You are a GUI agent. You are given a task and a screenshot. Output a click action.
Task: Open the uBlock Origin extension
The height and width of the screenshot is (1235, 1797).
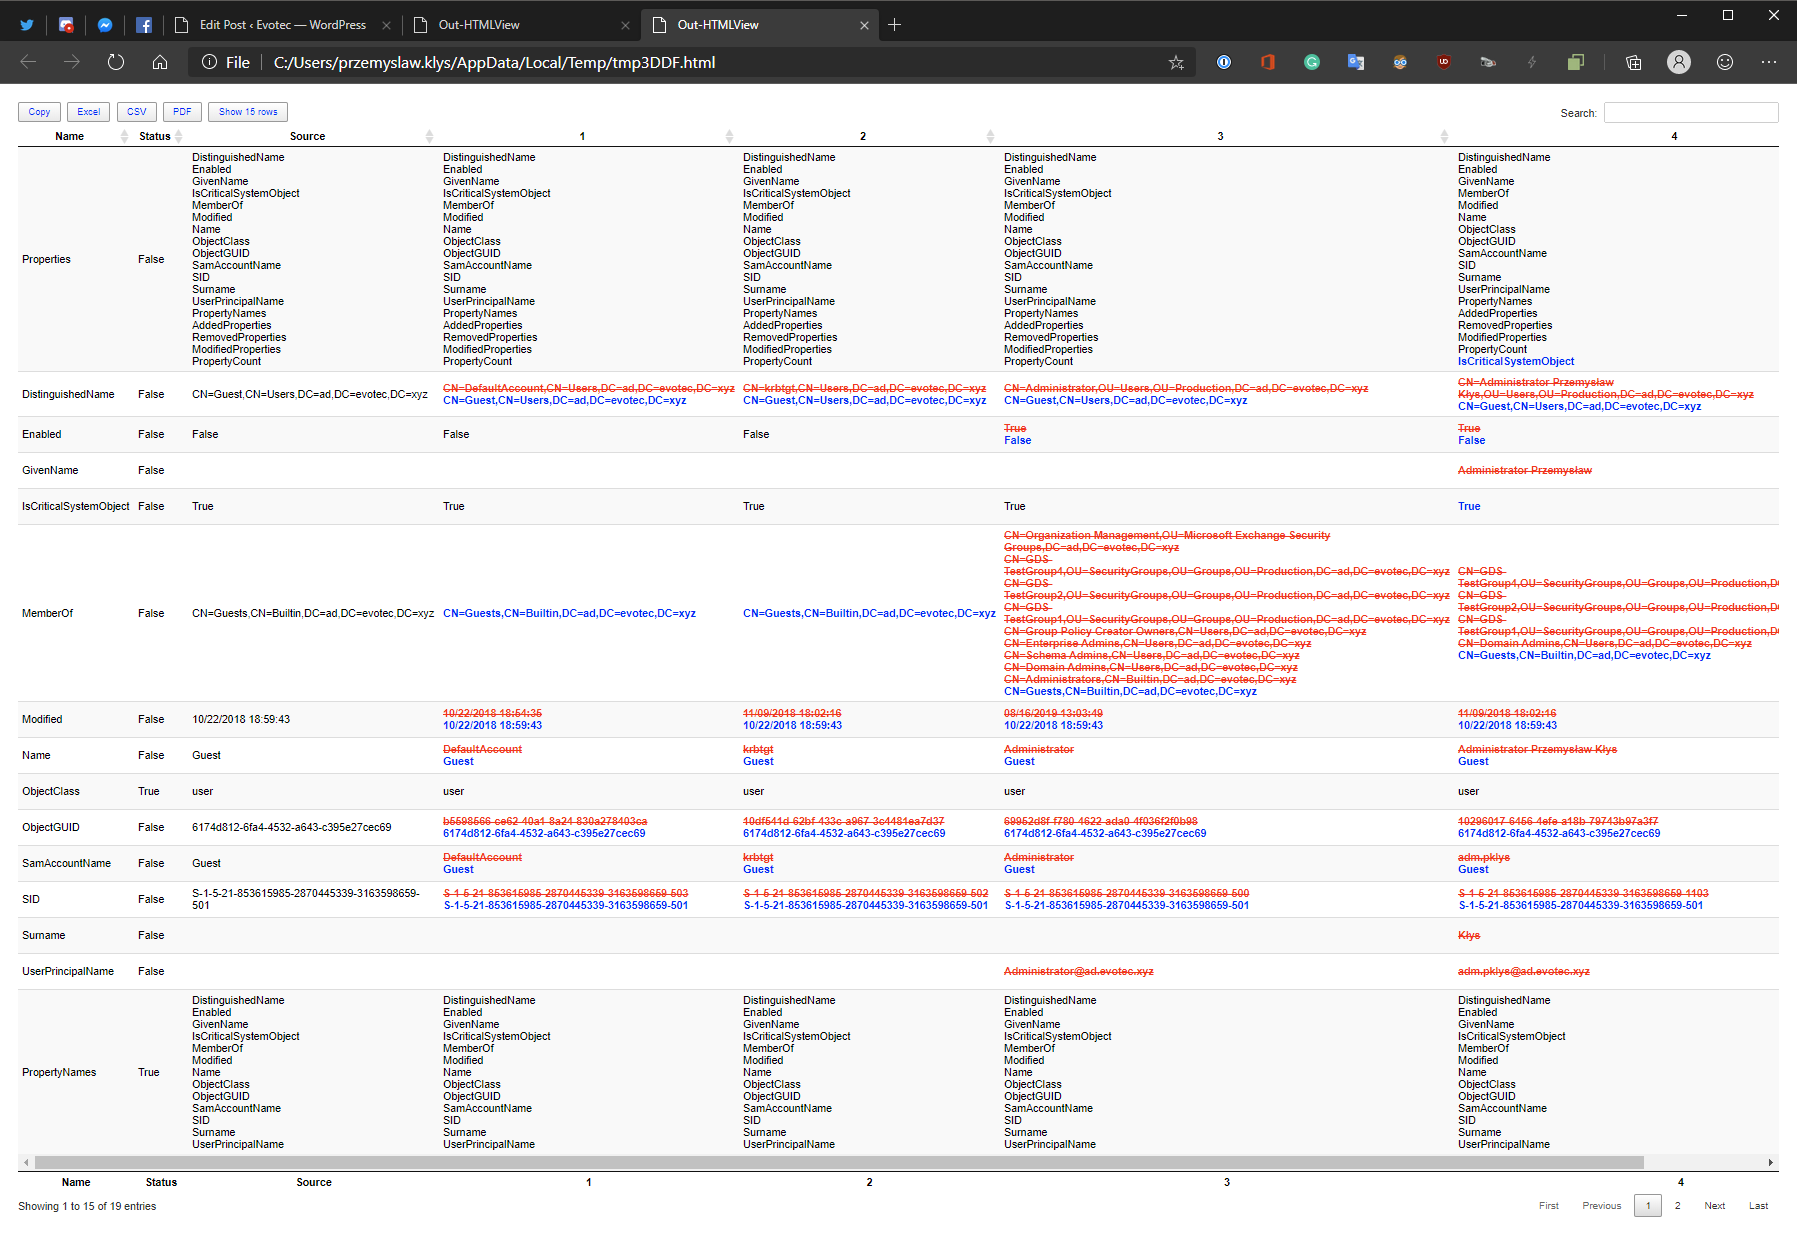coord(1444,62)
